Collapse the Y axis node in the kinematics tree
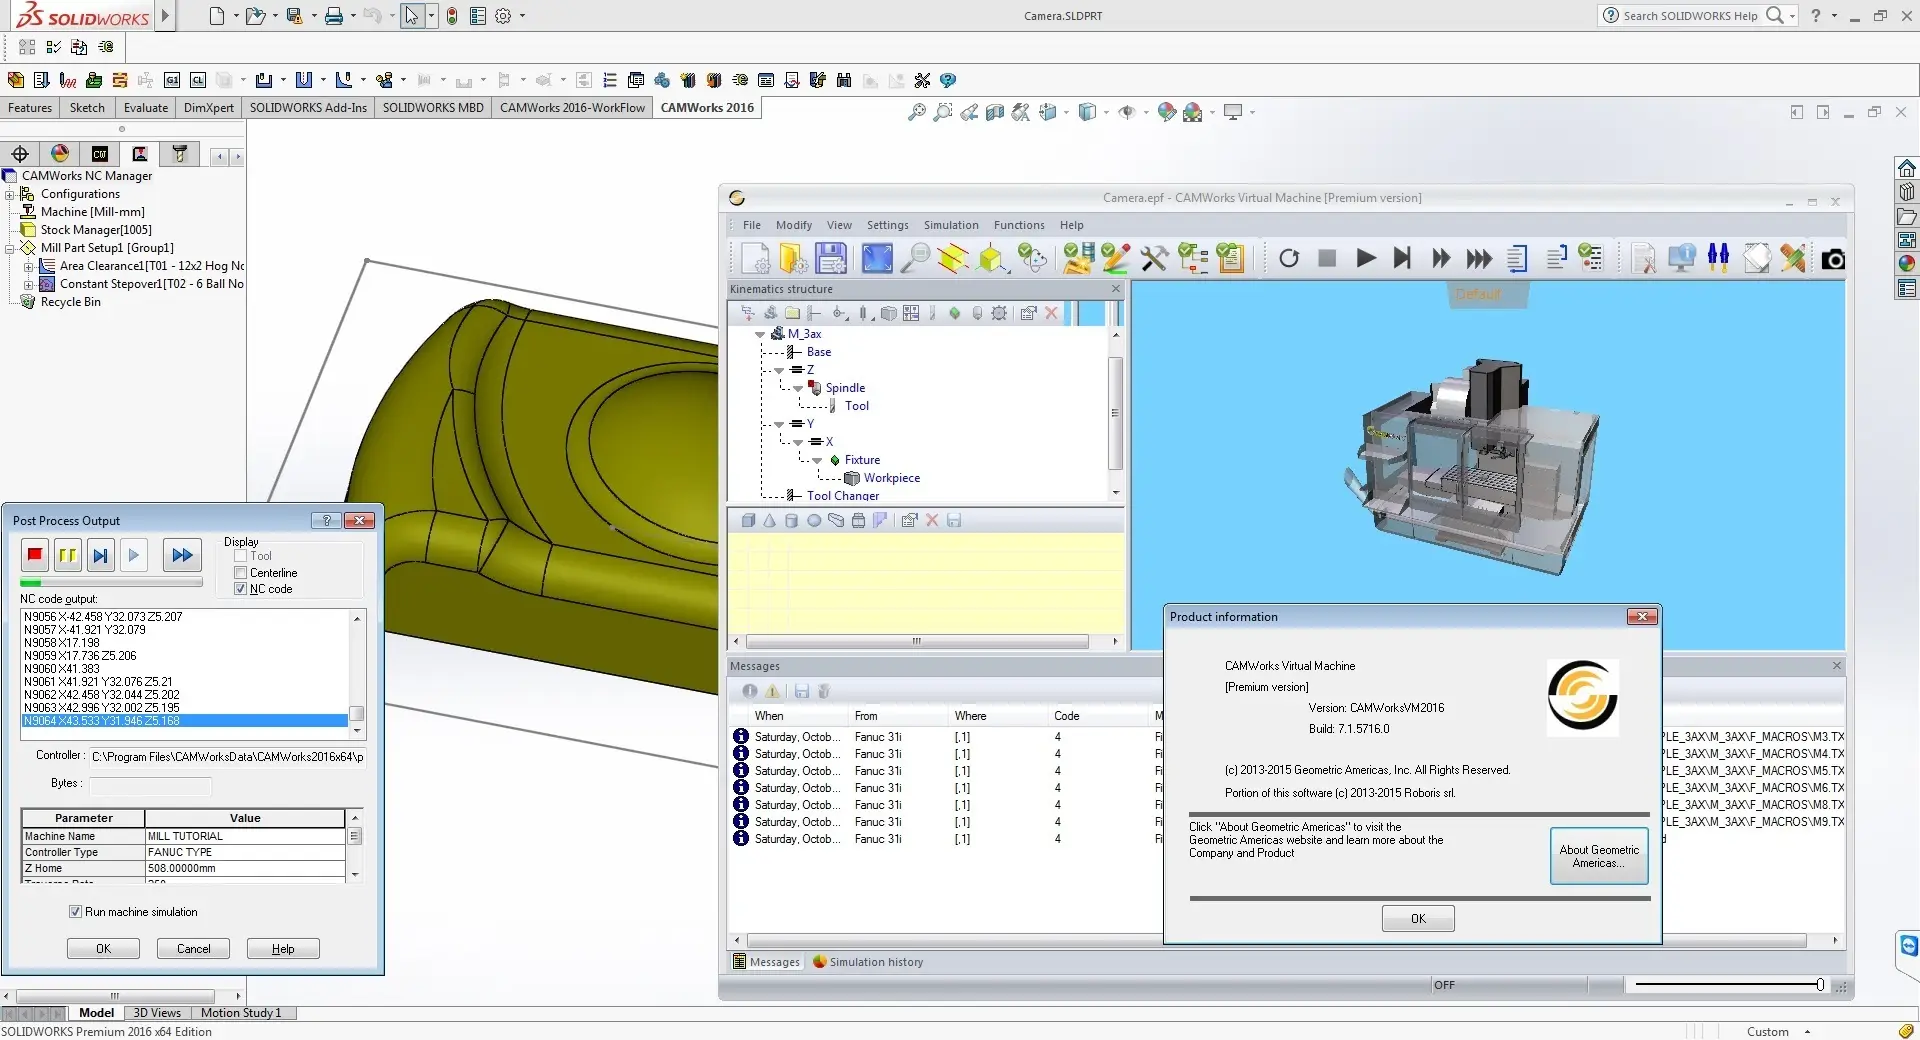 click(x=779, y=424)
